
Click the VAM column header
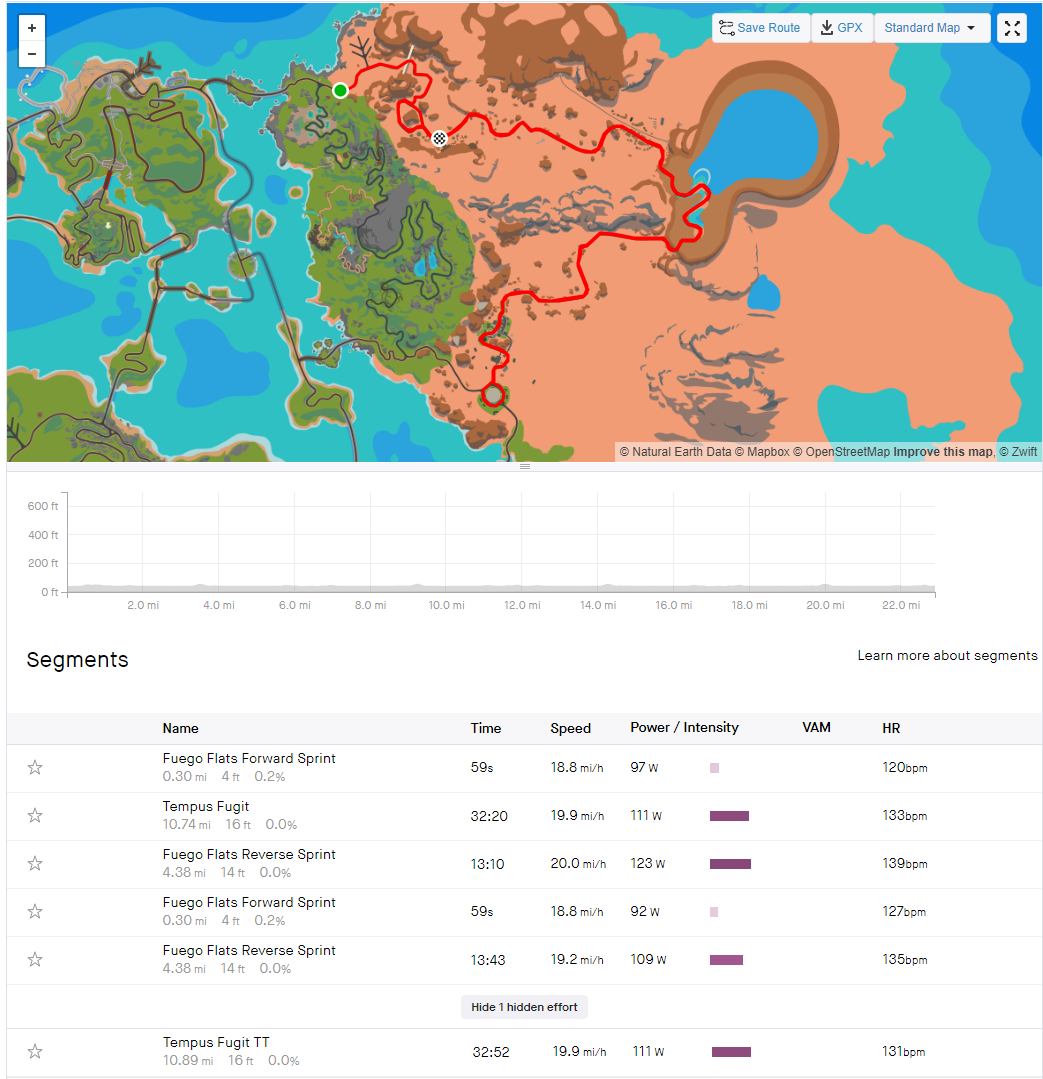tap(816, 727)
